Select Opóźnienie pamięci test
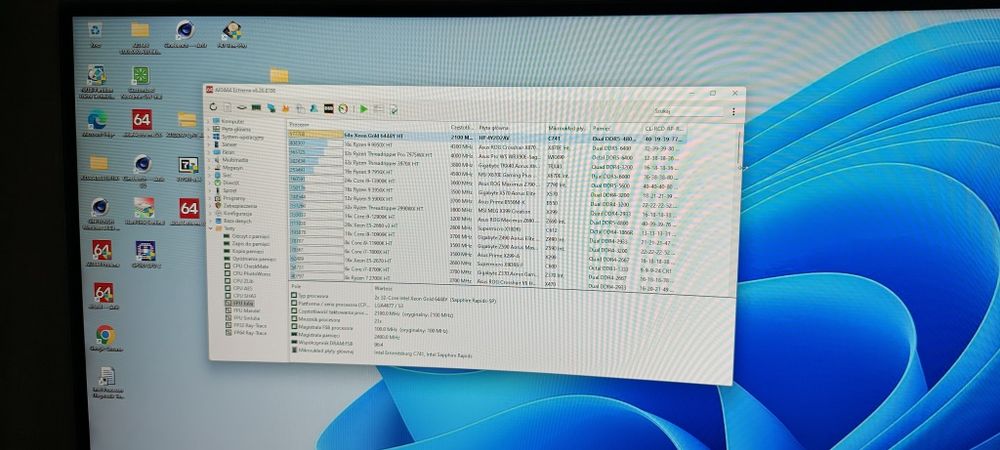The image size is (1000, 450). (x=249, y=259)
